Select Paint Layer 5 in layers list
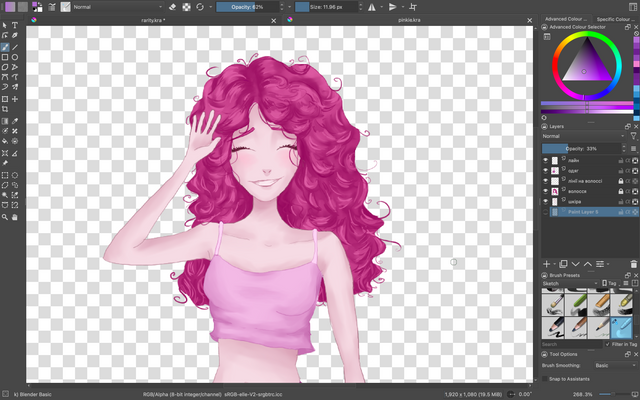The image size is (640, 400). (x=585, y=212)
